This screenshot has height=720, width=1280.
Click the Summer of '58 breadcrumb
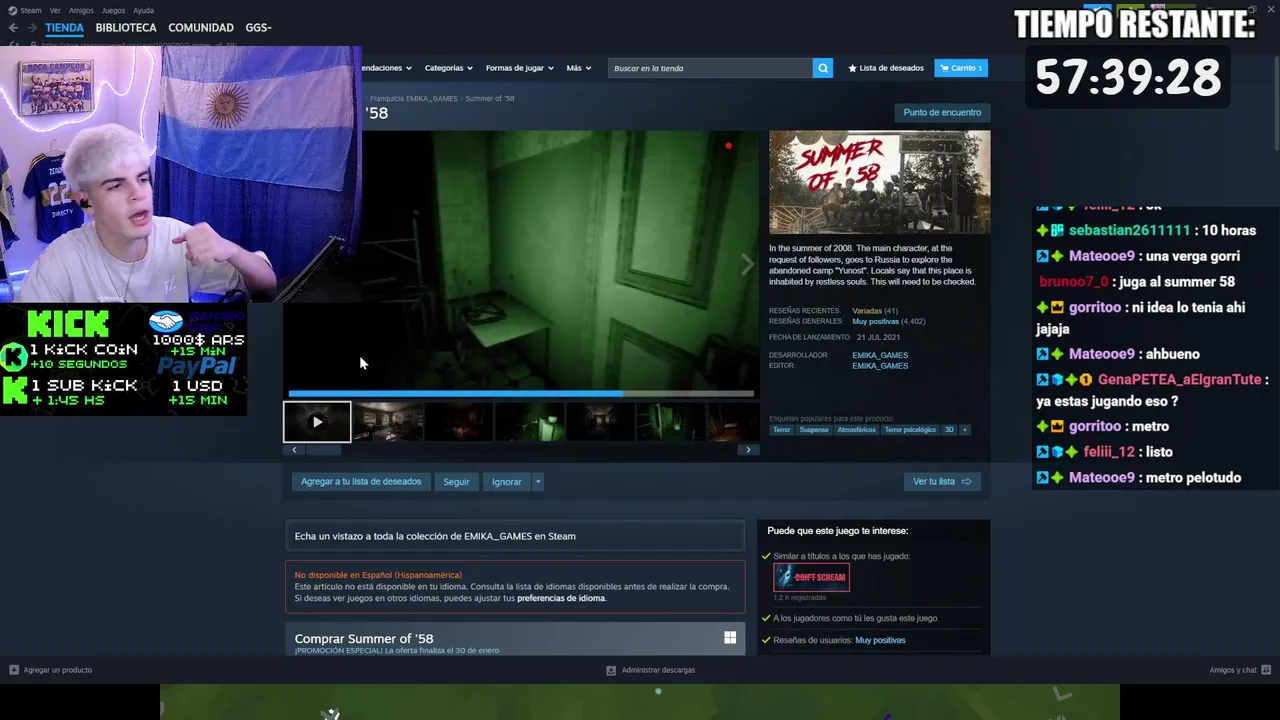[x=490, y=99]
